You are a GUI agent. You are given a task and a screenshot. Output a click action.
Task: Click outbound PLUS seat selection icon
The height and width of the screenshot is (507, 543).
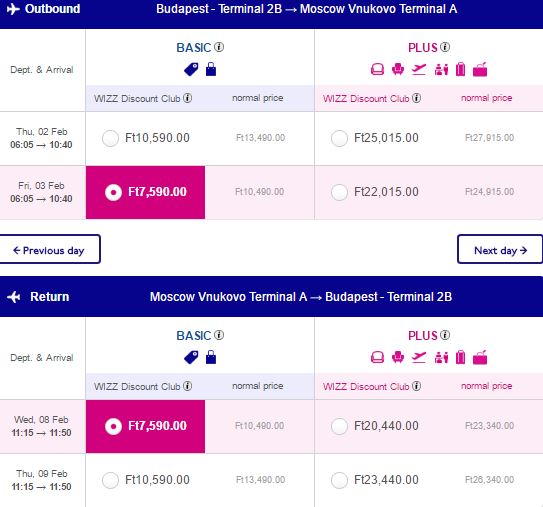click(398, 69)
